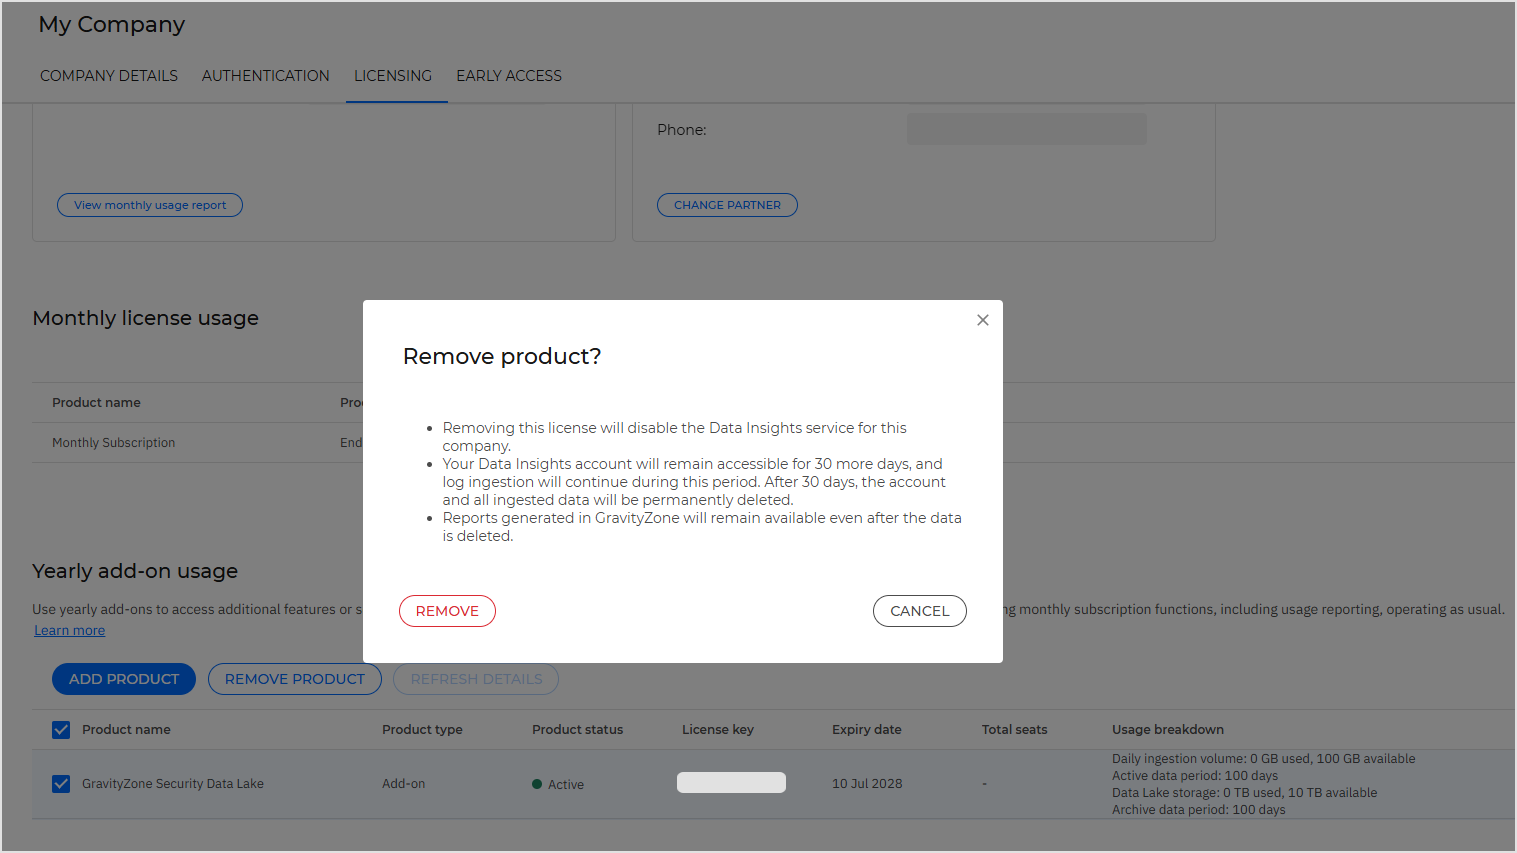
Task: Open the Learn more link
Action: point(69,629)
